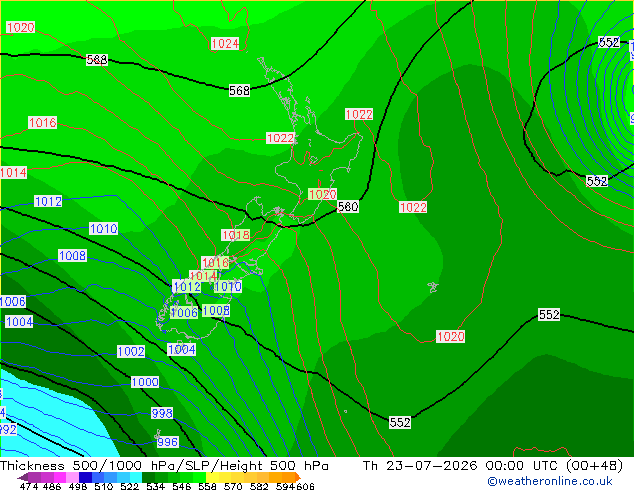Click the blue '992' isobar label

[8, 429]
